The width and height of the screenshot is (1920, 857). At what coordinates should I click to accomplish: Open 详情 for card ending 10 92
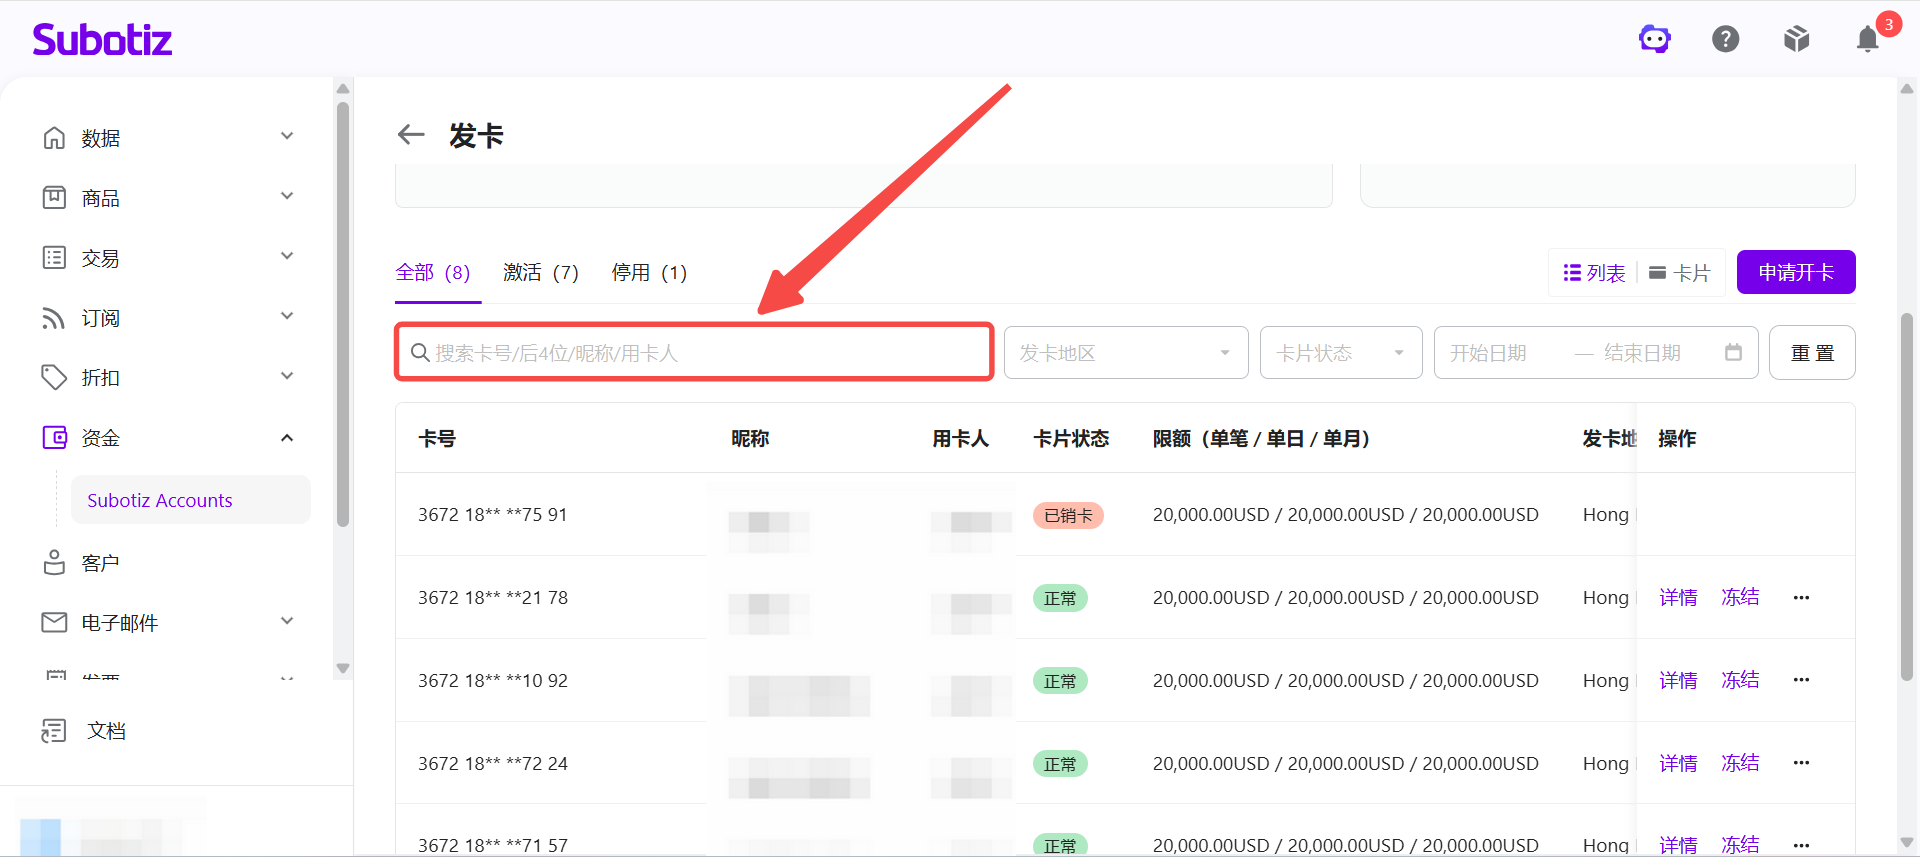(1678, 680)
